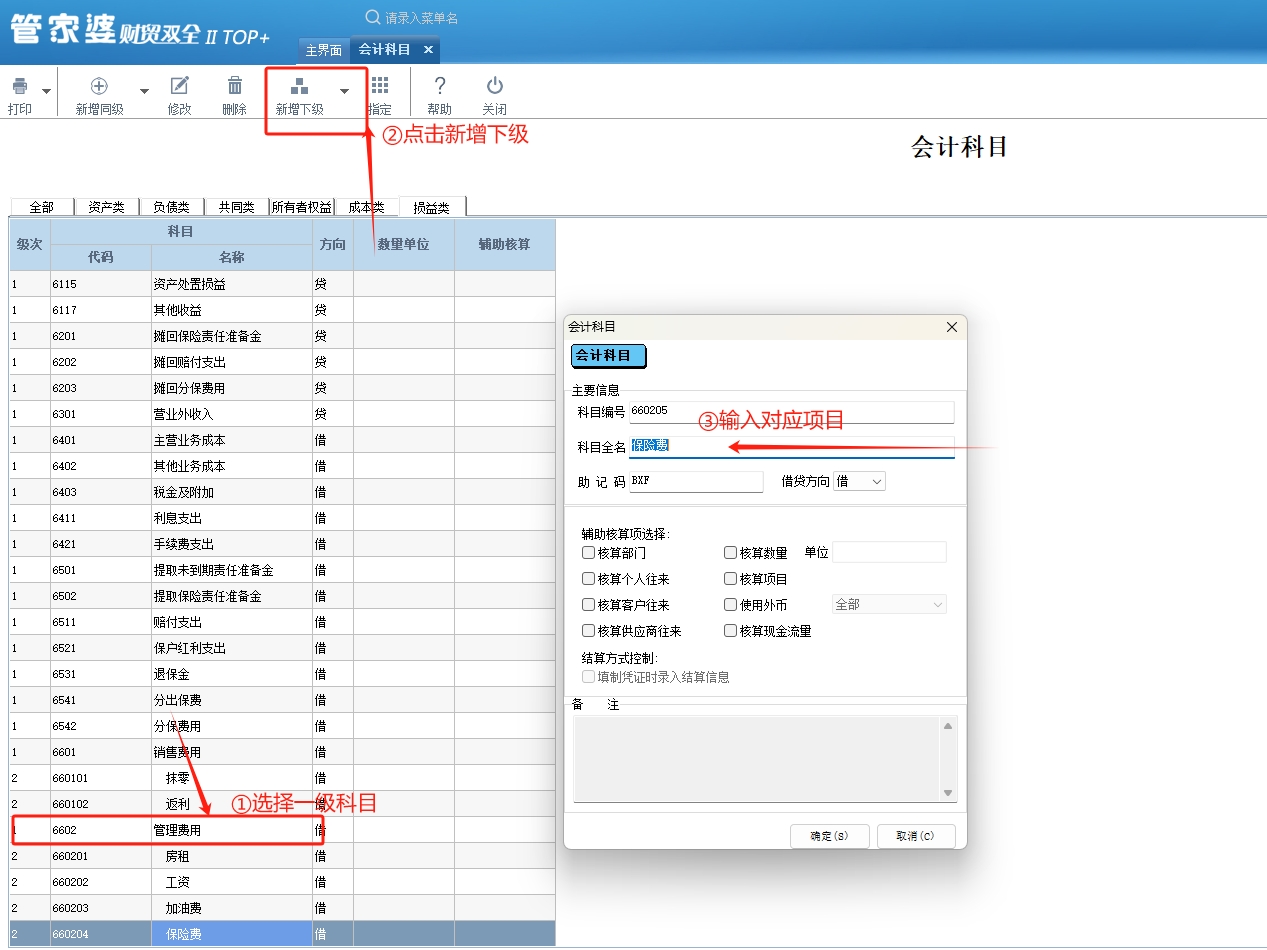Click the 科目全名 input field
Viewport: 1267px width, 950px height.
pos(792,446)
